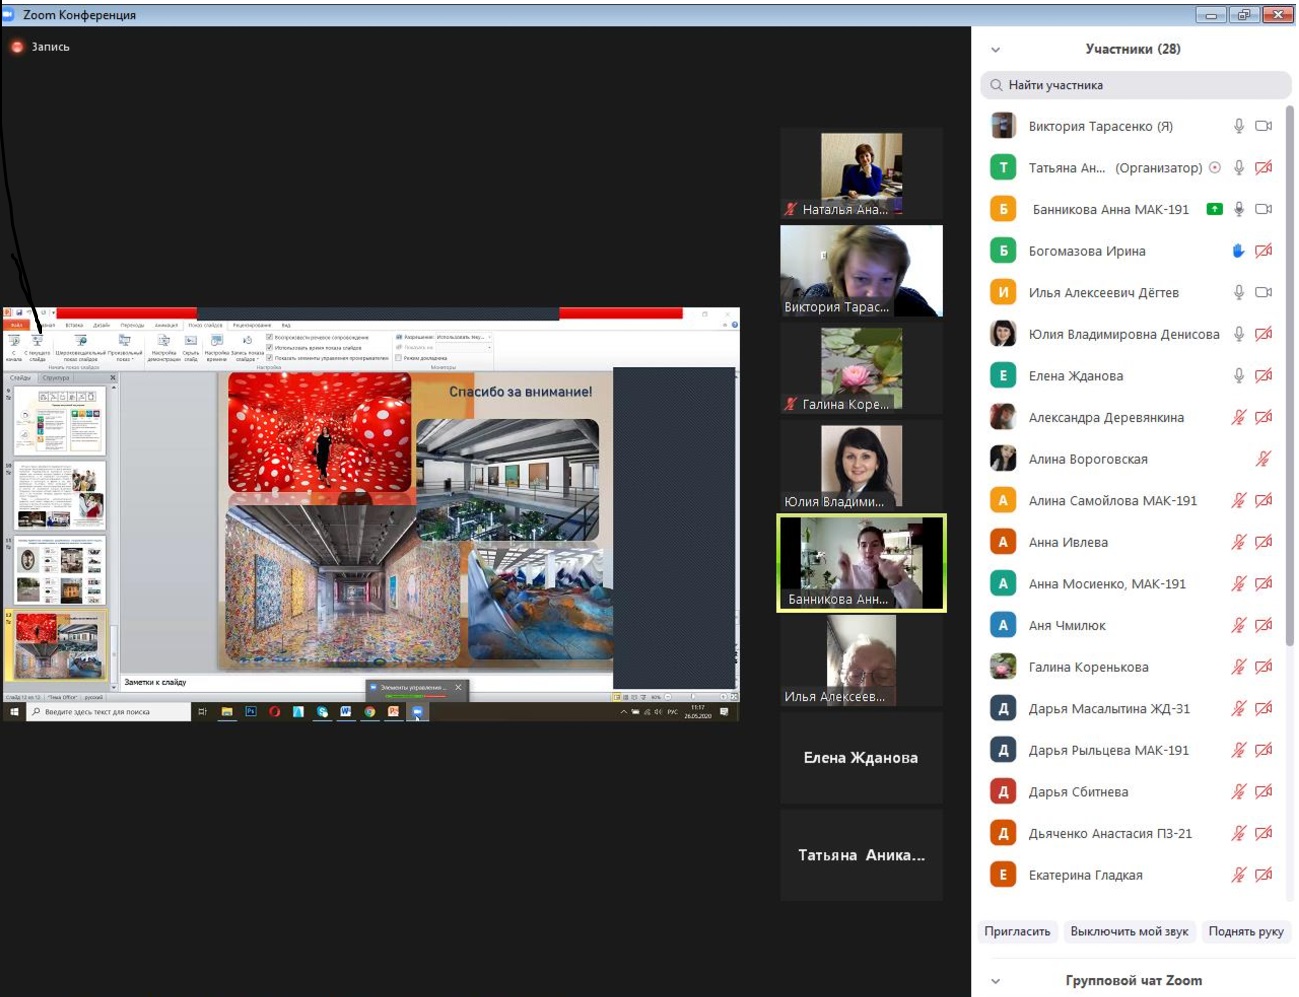Click 'Найти участника' search field
1299x997 pixels.
coord(1136,85)
